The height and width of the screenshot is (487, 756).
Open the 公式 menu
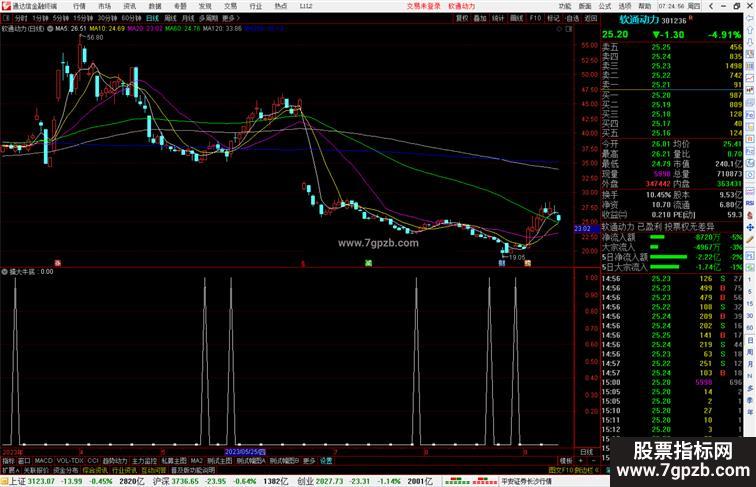605,6
